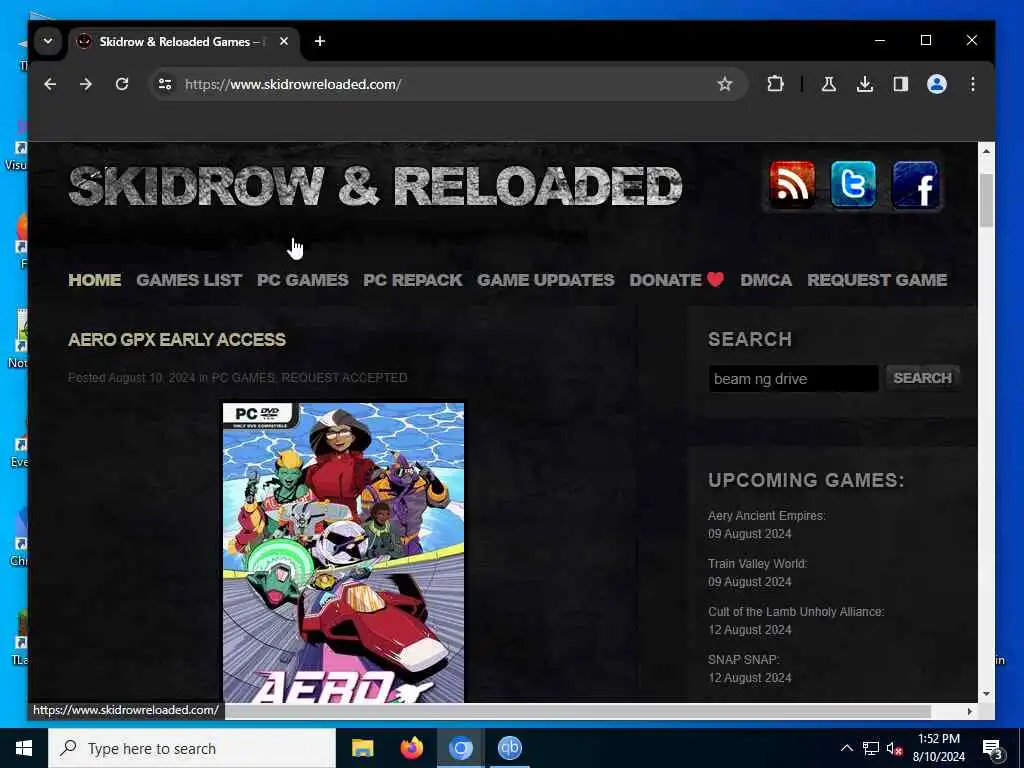Image resolution: width=1024 pixels, height=768 pixels.
Task: Open the DMCA menu item
Action: coord(766,280)
